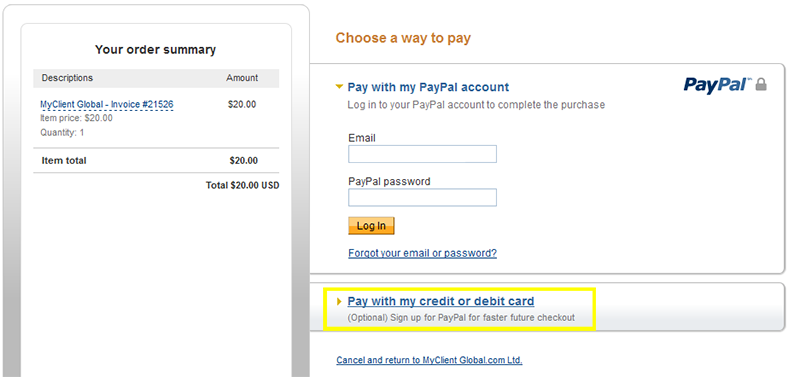Viewport: 800px width, 377px height.
Task: Click the Quantity: 1 text
Action: (x=62, y=133)
